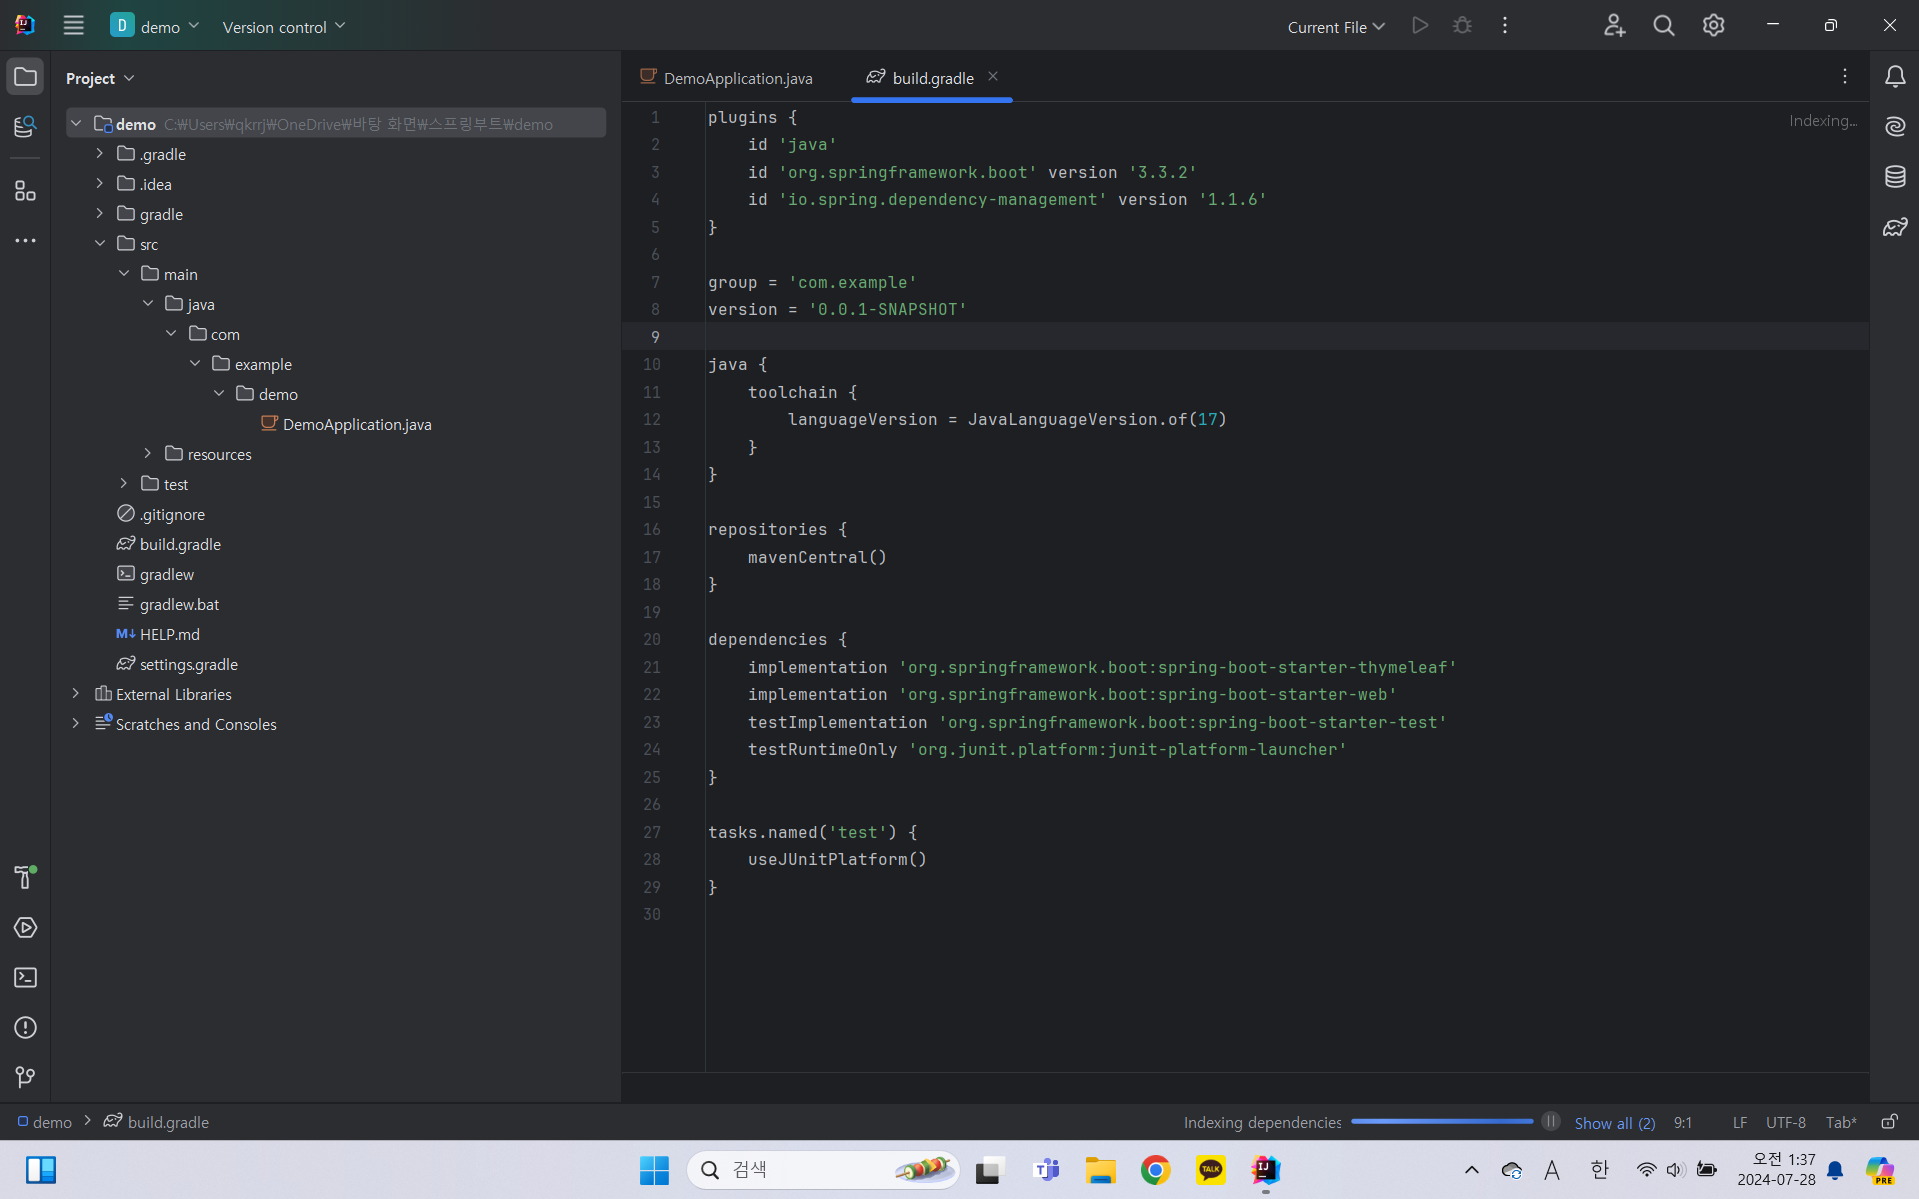
Task: Expand External Libraries node
Action: tap(76, 694)
